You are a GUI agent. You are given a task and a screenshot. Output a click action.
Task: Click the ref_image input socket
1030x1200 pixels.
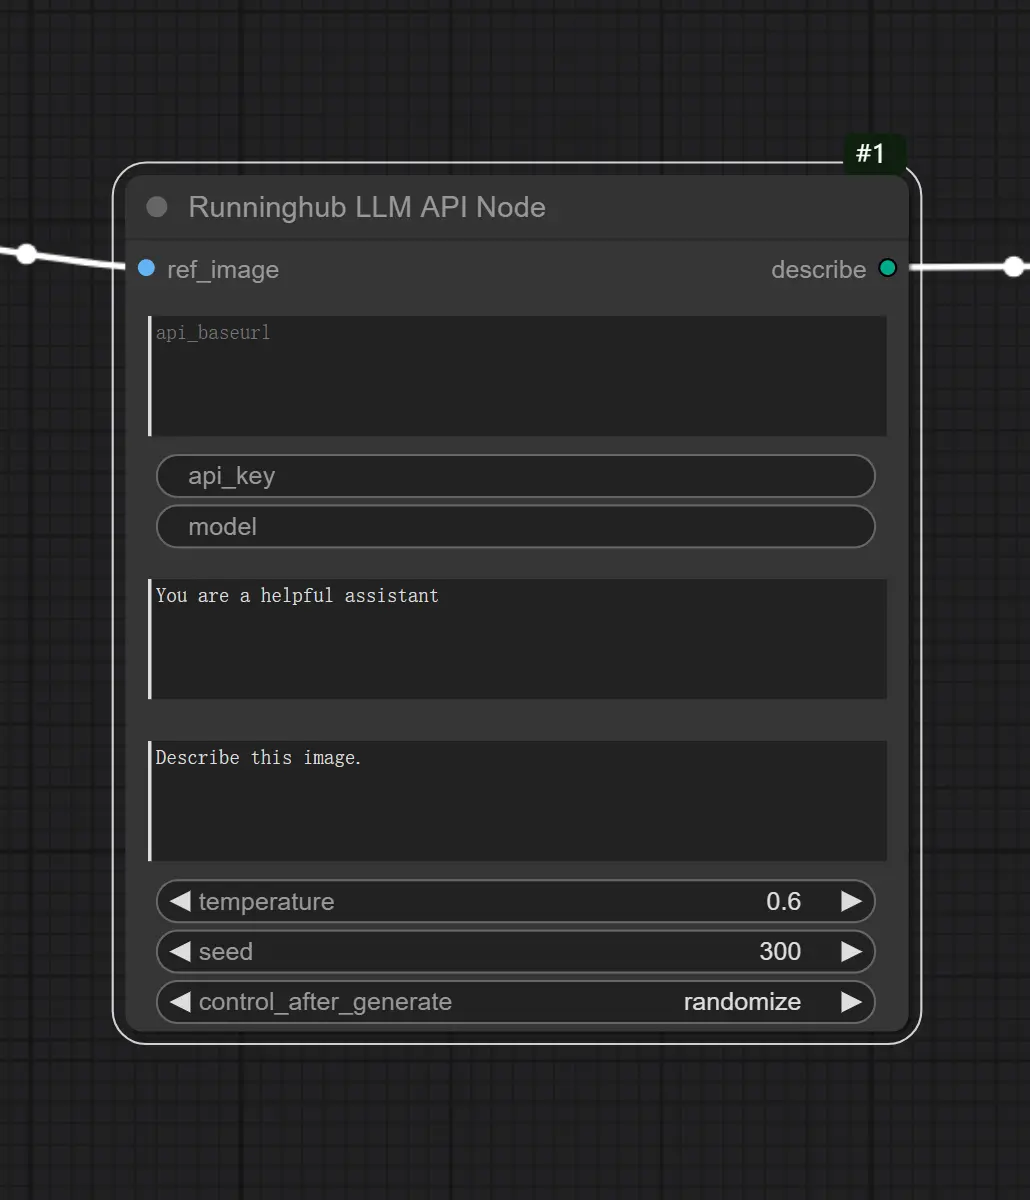pyautogui.click(x=147, y=268)
